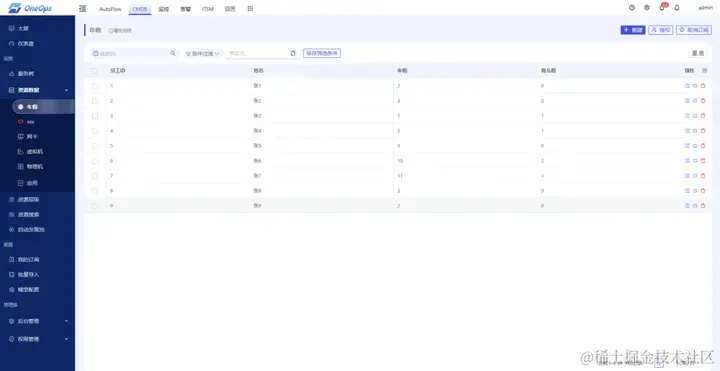The height and width of the screenshot is (371, 720).
Task: Switch to the CMDB top tab
Action: 140,9
